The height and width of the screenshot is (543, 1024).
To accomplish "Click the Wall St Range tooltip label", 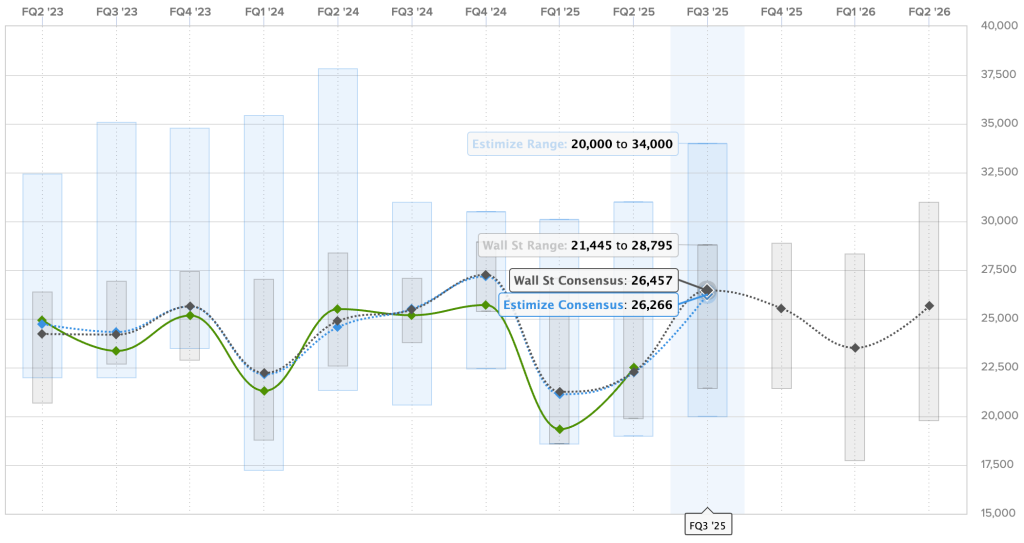I will click(572, 244).
